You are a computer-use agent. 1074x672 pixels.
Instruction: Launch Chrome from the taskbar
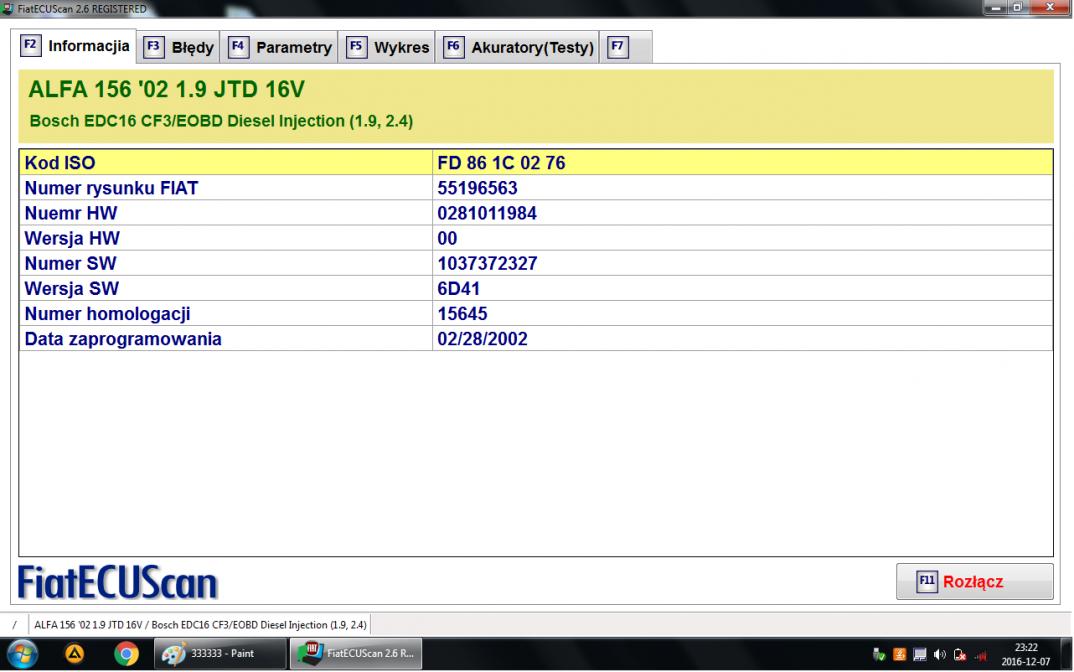[127, 654]
